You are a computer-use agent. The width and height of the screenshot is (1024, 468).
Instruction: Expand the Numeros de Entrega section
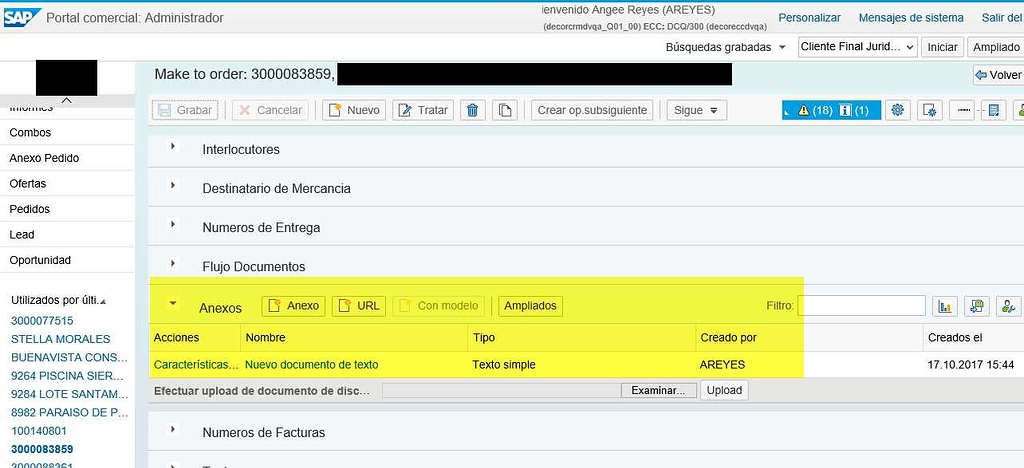173,225
